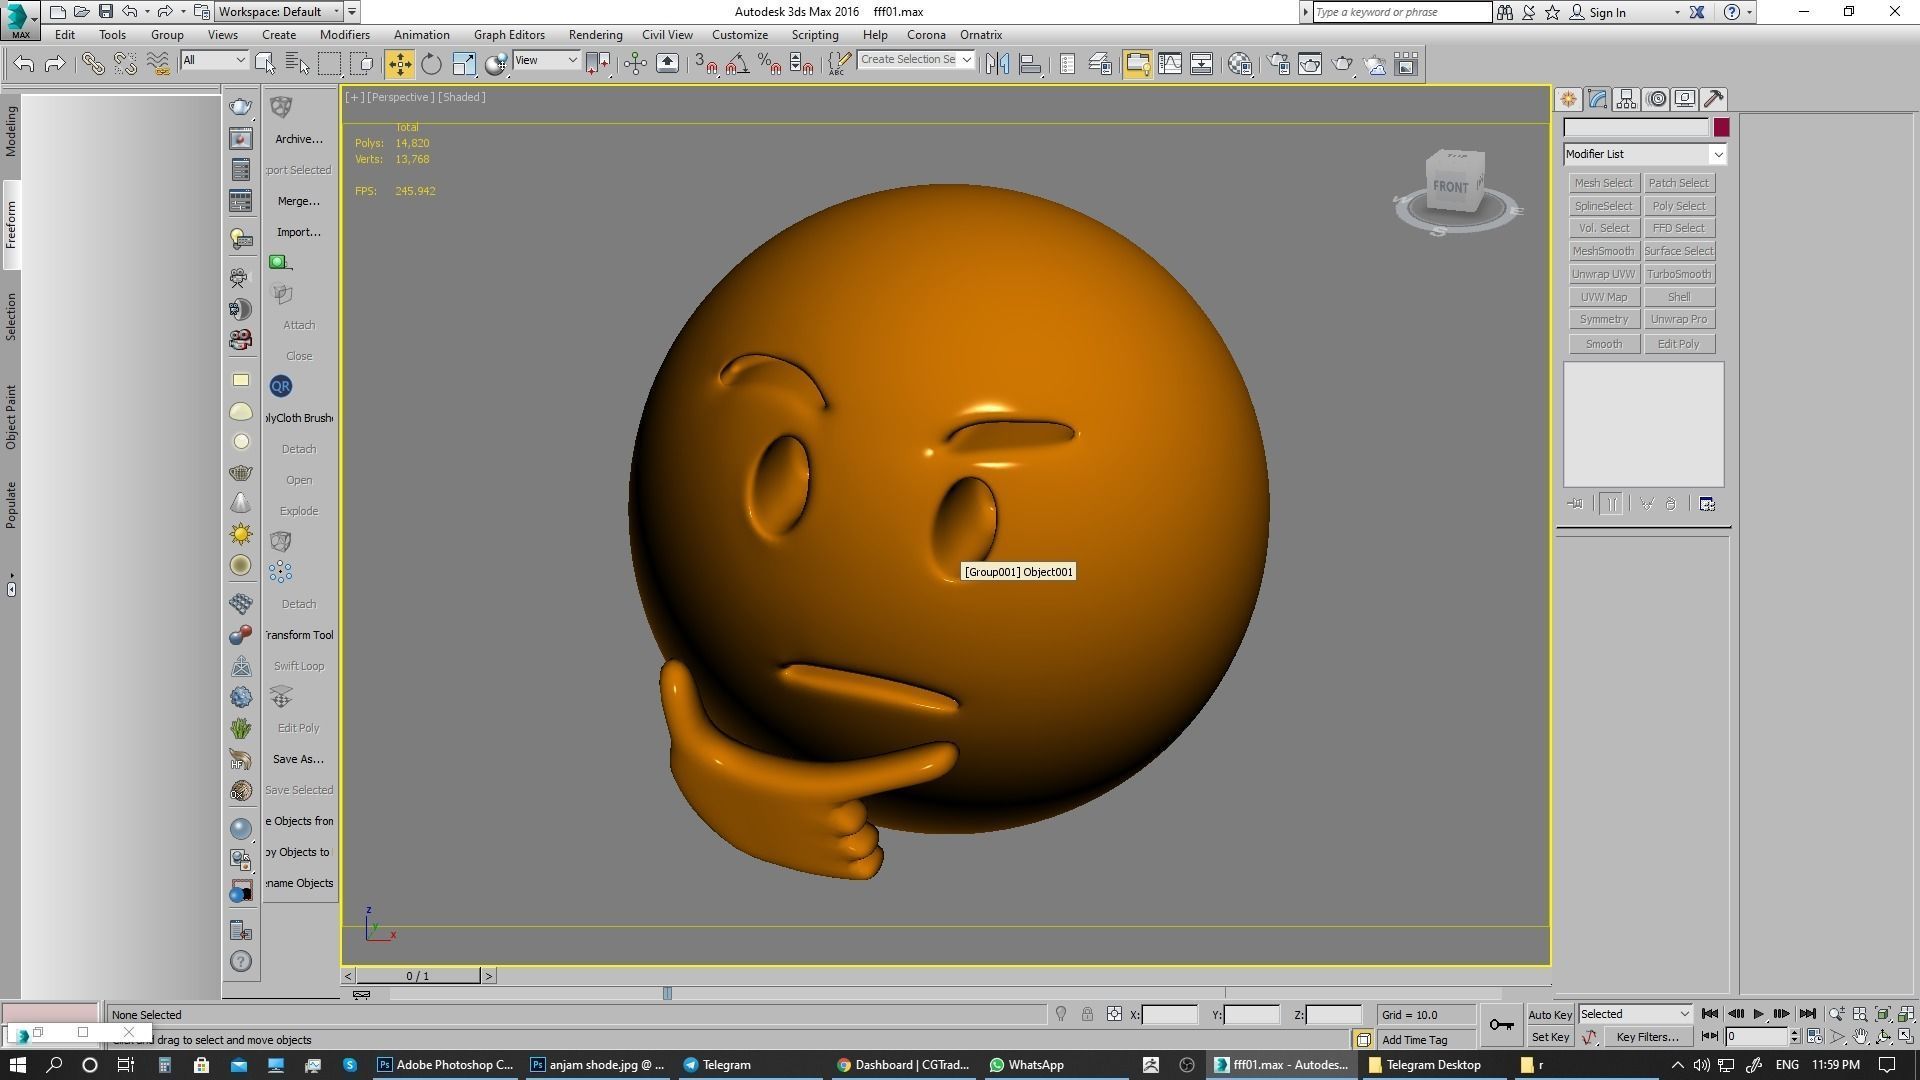Switch to the Motion command panel tab
This screenshot has height=1080, width=1920.
(x=1656, y=99)
